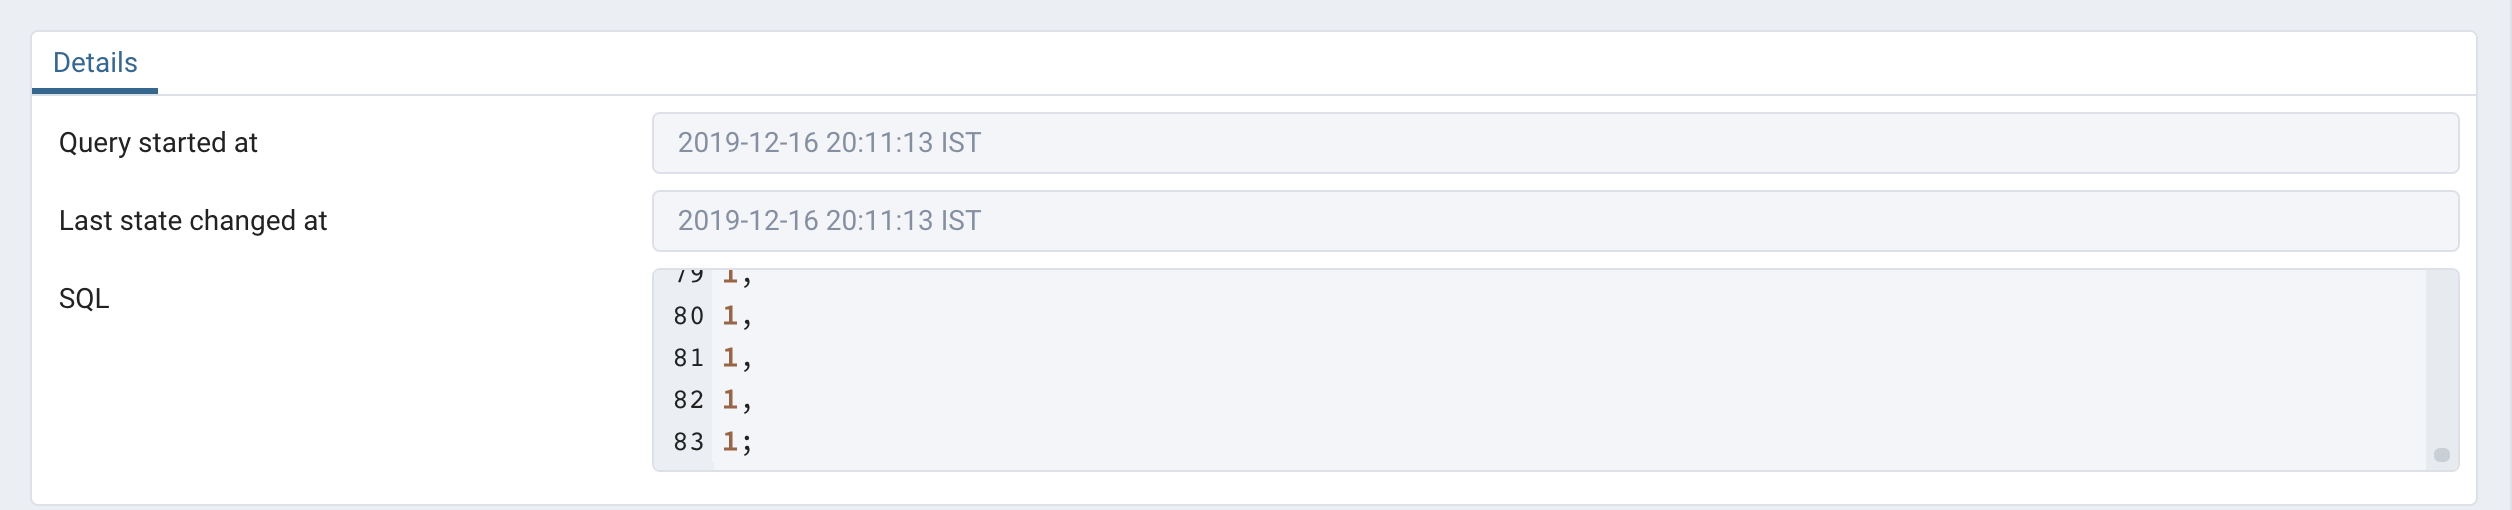Select line number 82 in SQL gutter
Viewport: 2512px width, 510px height.
click(688, 400)
